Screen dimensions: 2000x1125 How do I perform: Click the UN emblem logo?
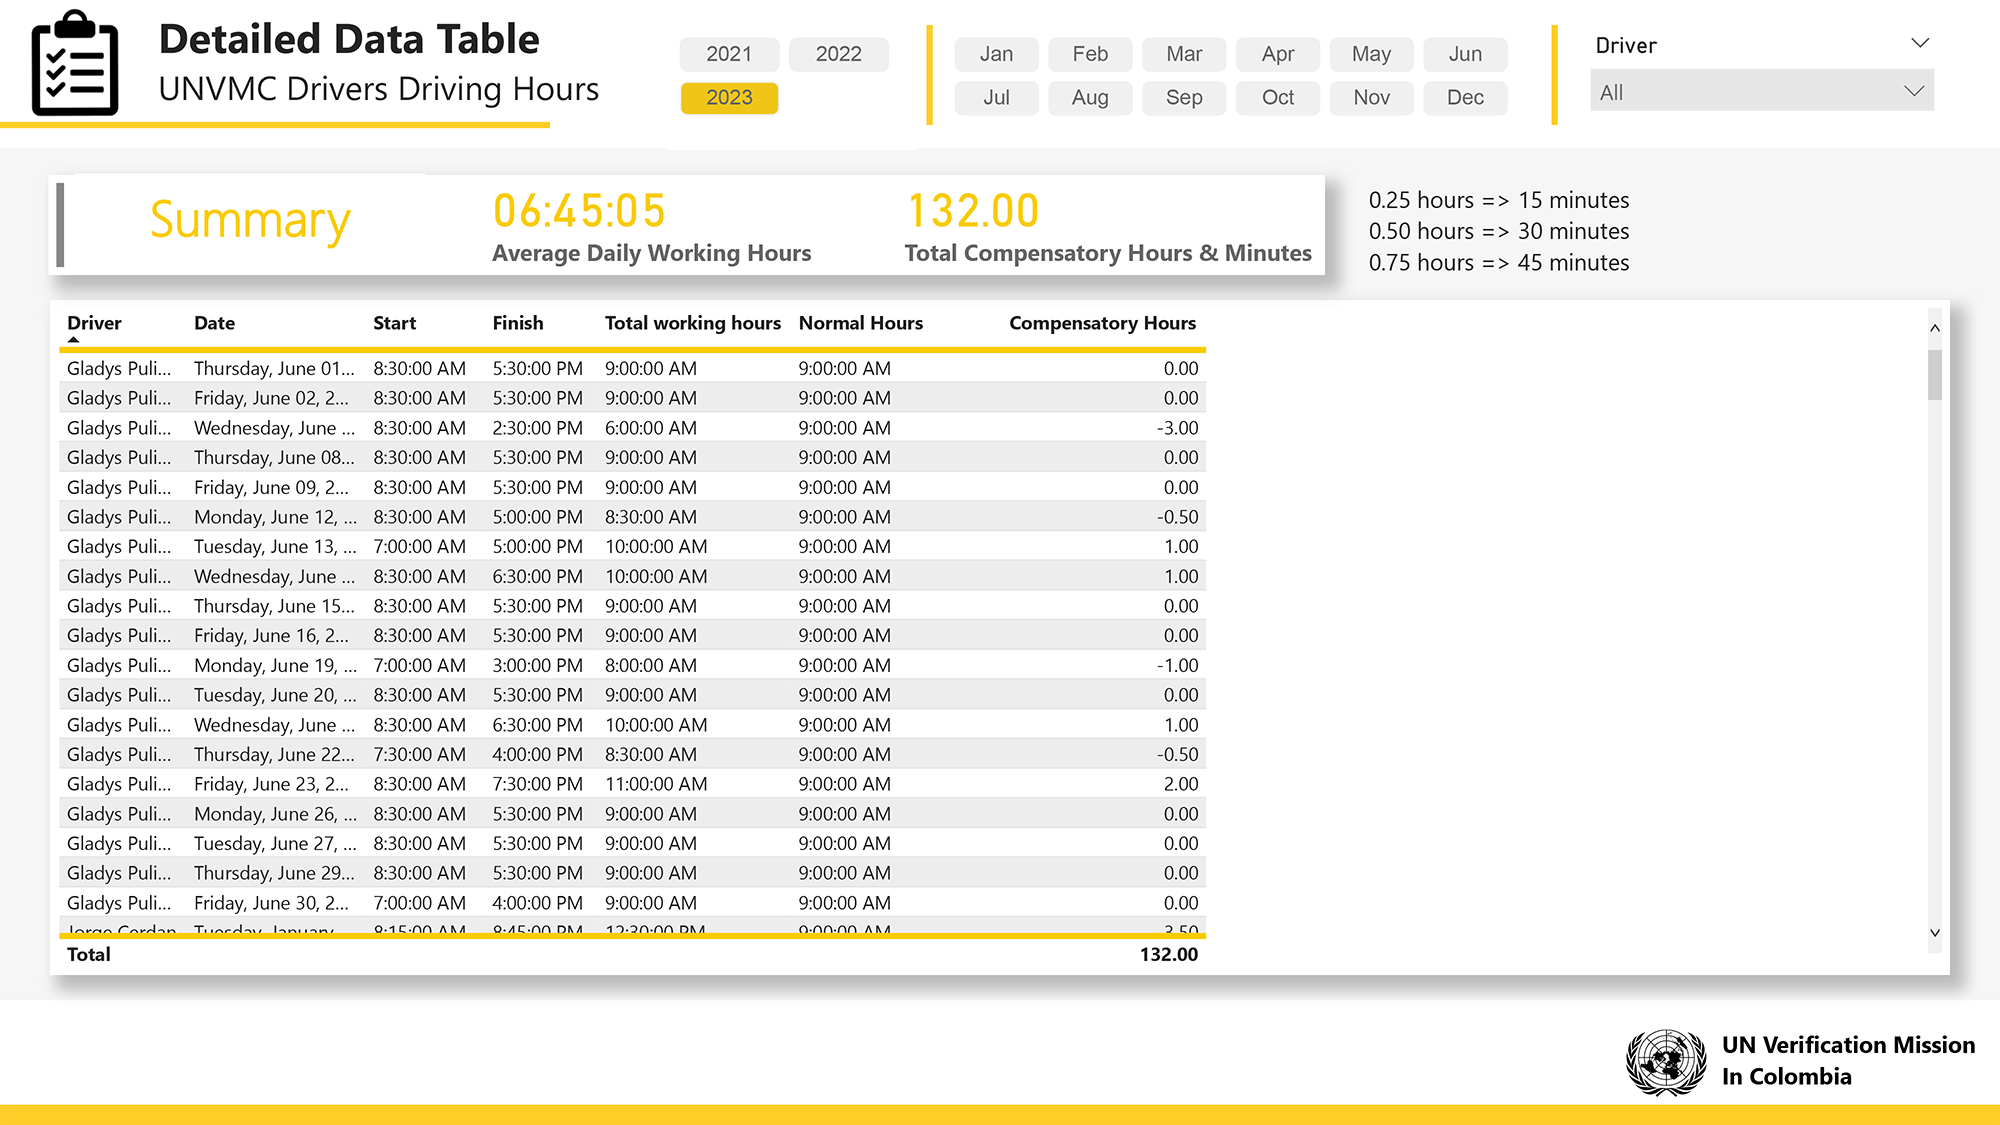tap(1665, 1062)
